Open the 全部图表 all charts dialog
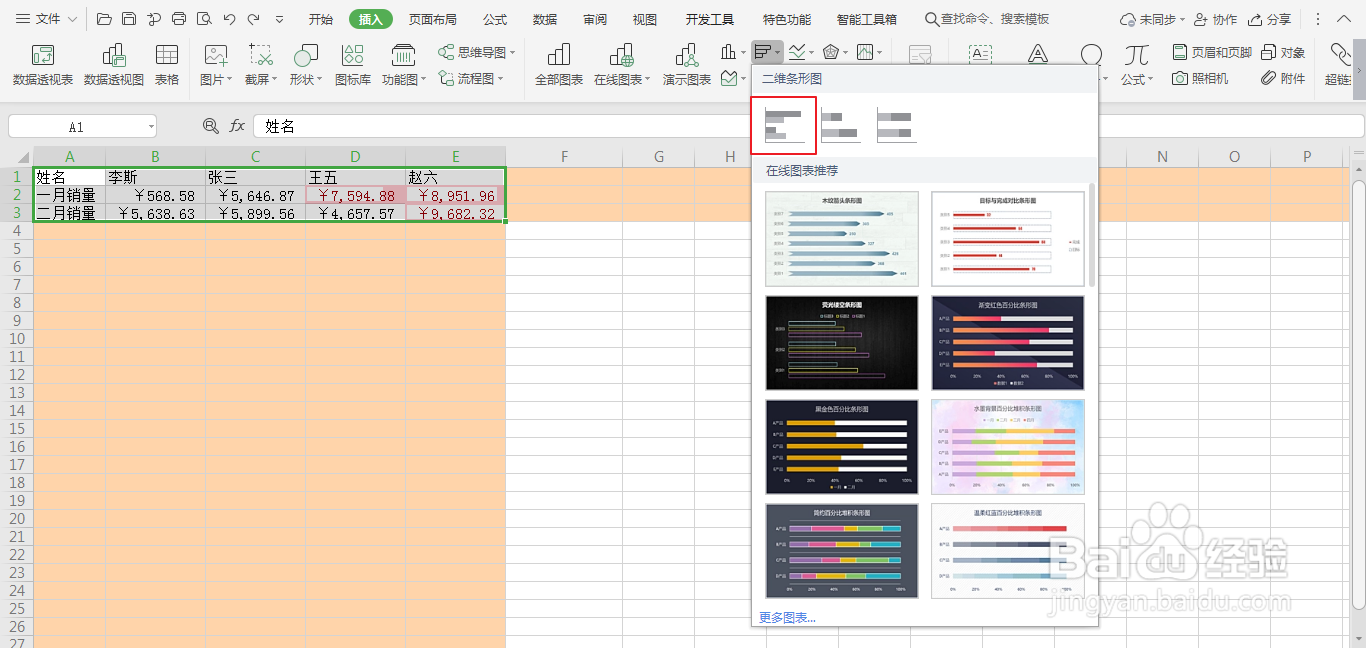The height and width of the screenshot is (648, 1366). (559, 65)
